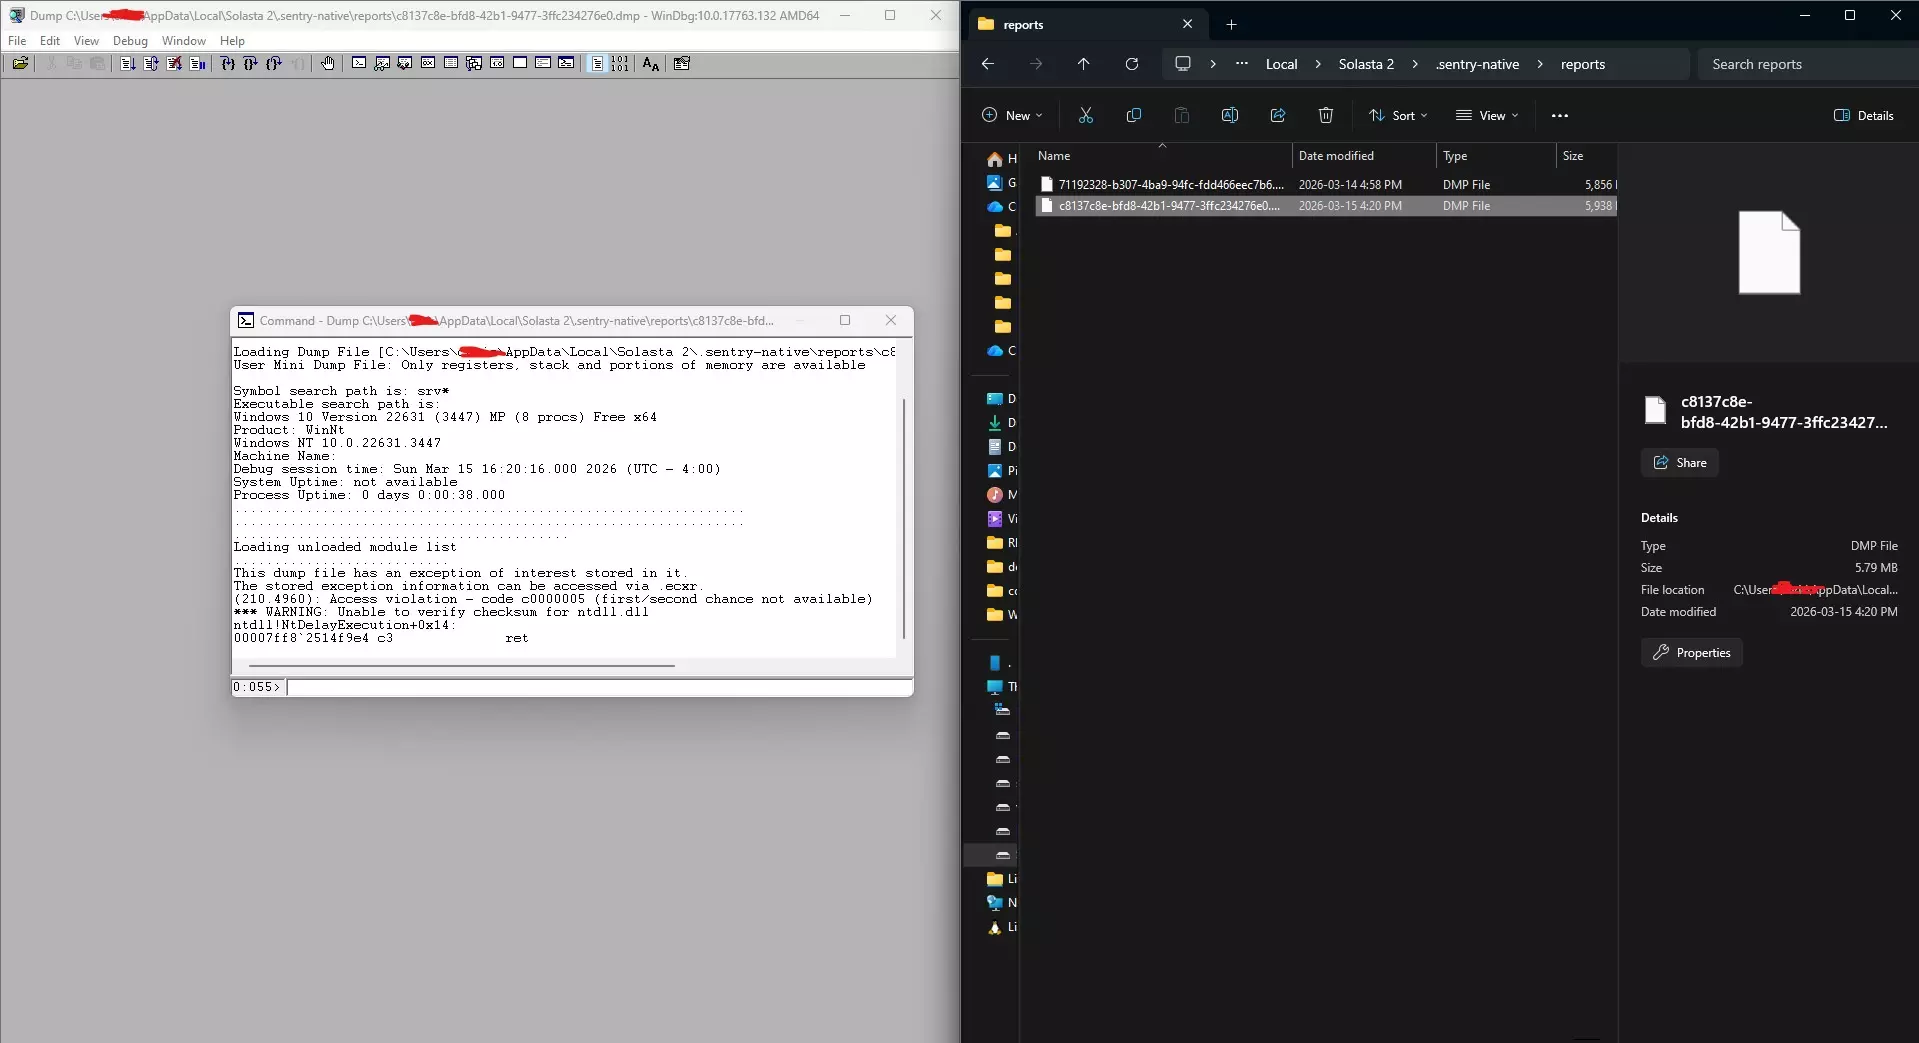
Task: Click the Name column header in Explorer
Action: [1162, 156]
